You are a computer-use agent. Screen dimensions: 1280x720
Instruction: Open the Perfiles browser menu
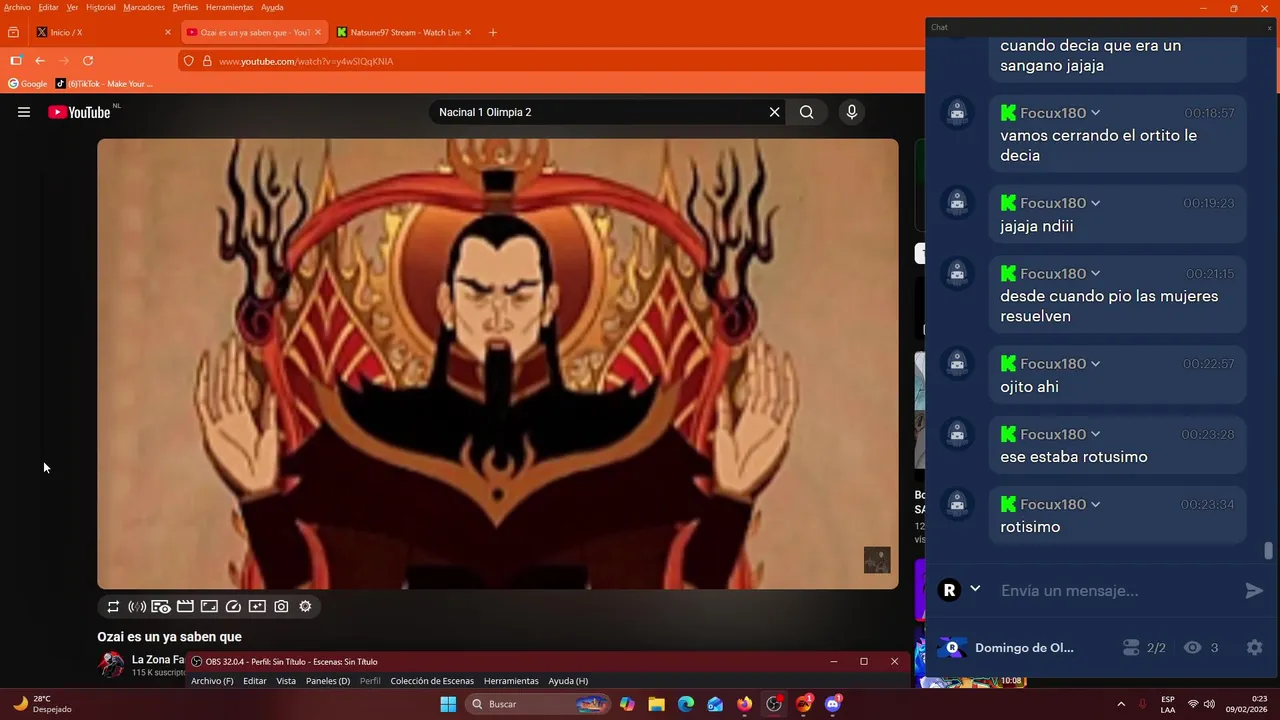pyautogui.click(x=185, y=7)
